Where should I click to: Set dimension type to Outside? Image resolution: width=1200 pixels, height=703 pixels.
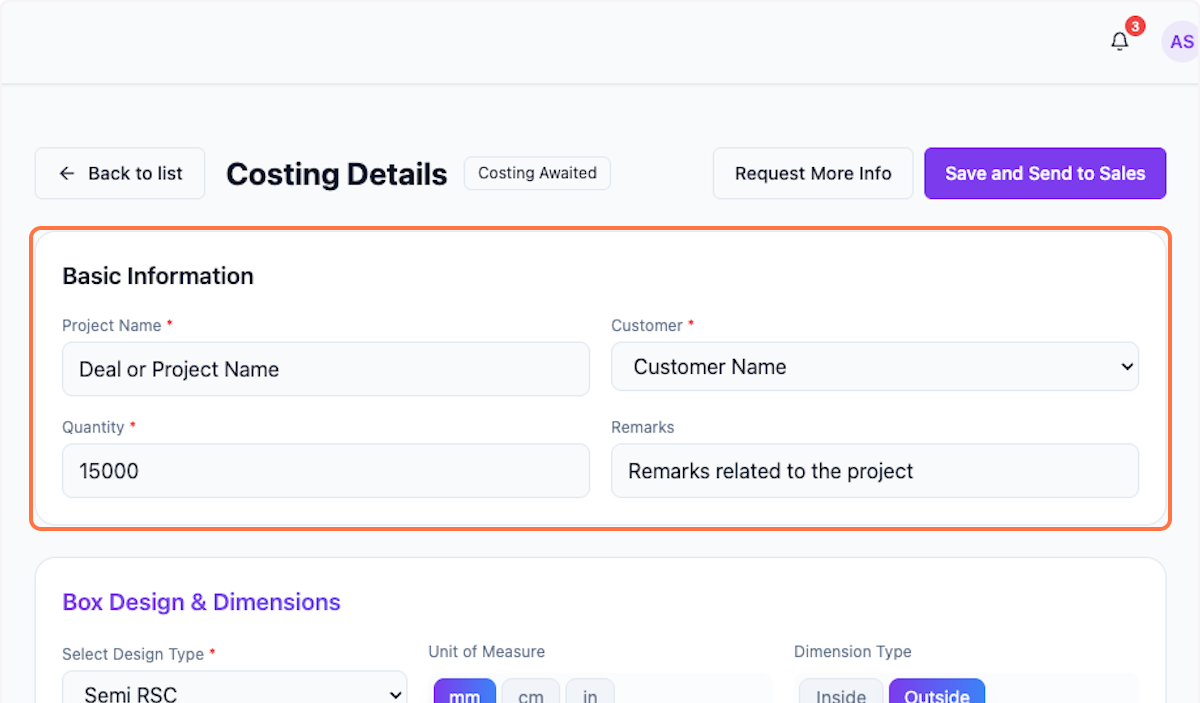tap(937, 693)
